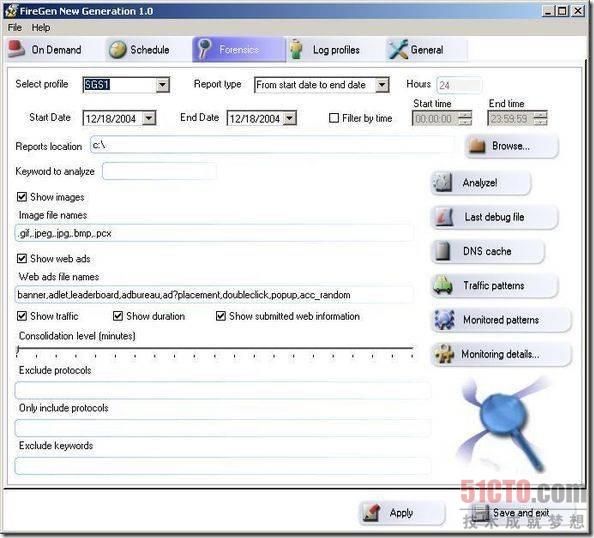This screenshot has width=594, height=538.
Task: Uncheck Show web ads
Action: [x=22, y=258]
